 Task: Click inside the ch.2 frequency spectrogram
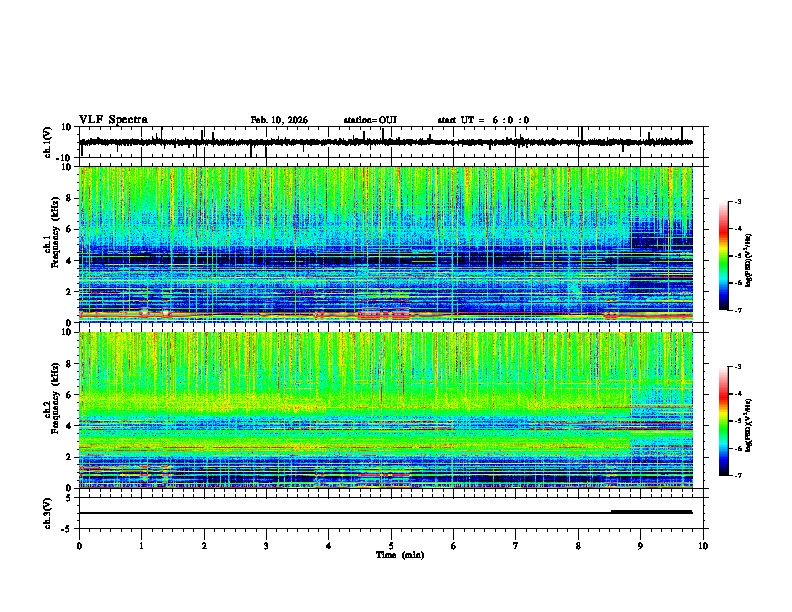[x=385, y=410]
